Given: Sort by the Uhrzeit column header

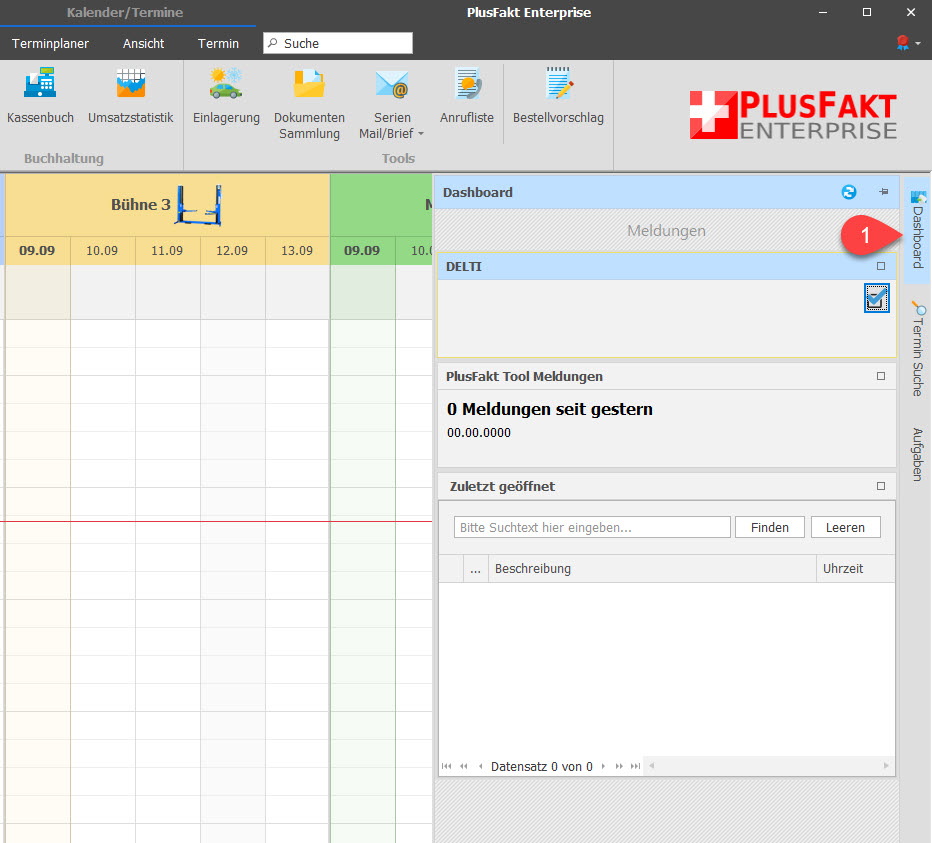Looking at the screenshot, I should coord(855,568).
